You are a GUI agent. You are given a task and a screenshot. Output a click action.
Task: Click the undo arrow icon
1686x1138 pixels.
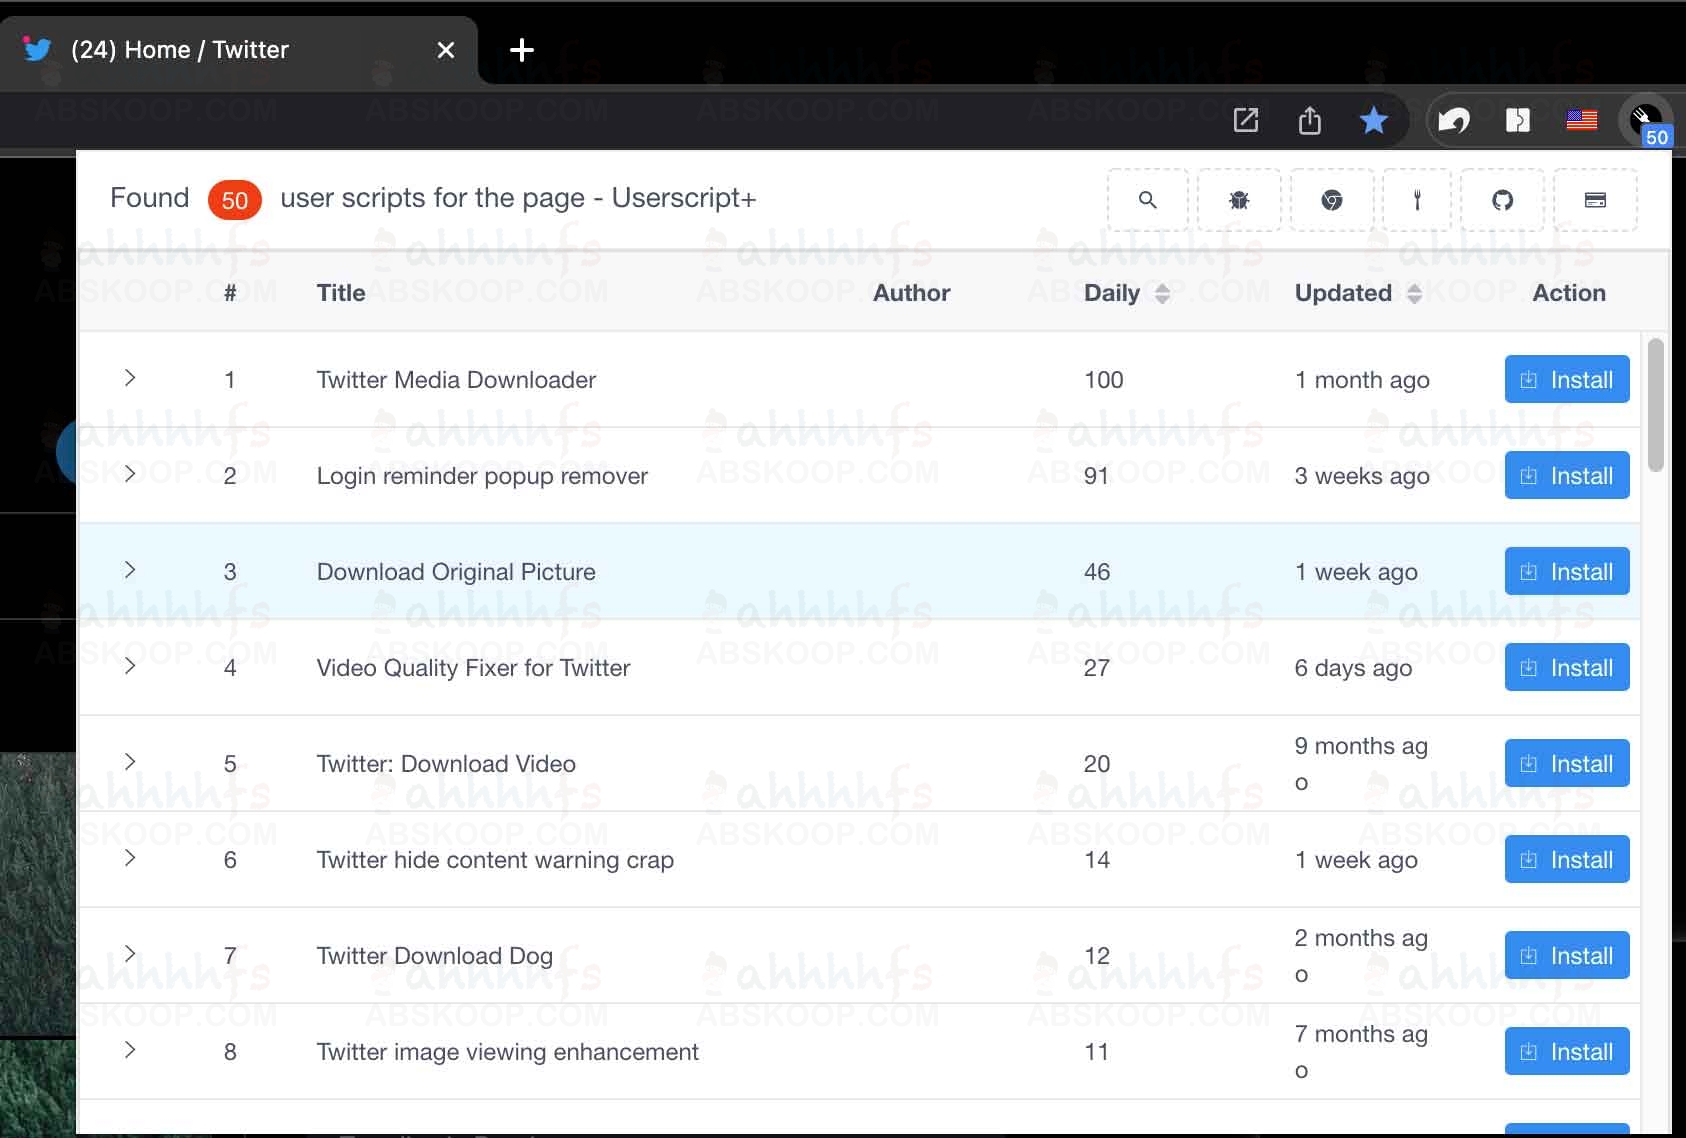tap(1455, 120)
